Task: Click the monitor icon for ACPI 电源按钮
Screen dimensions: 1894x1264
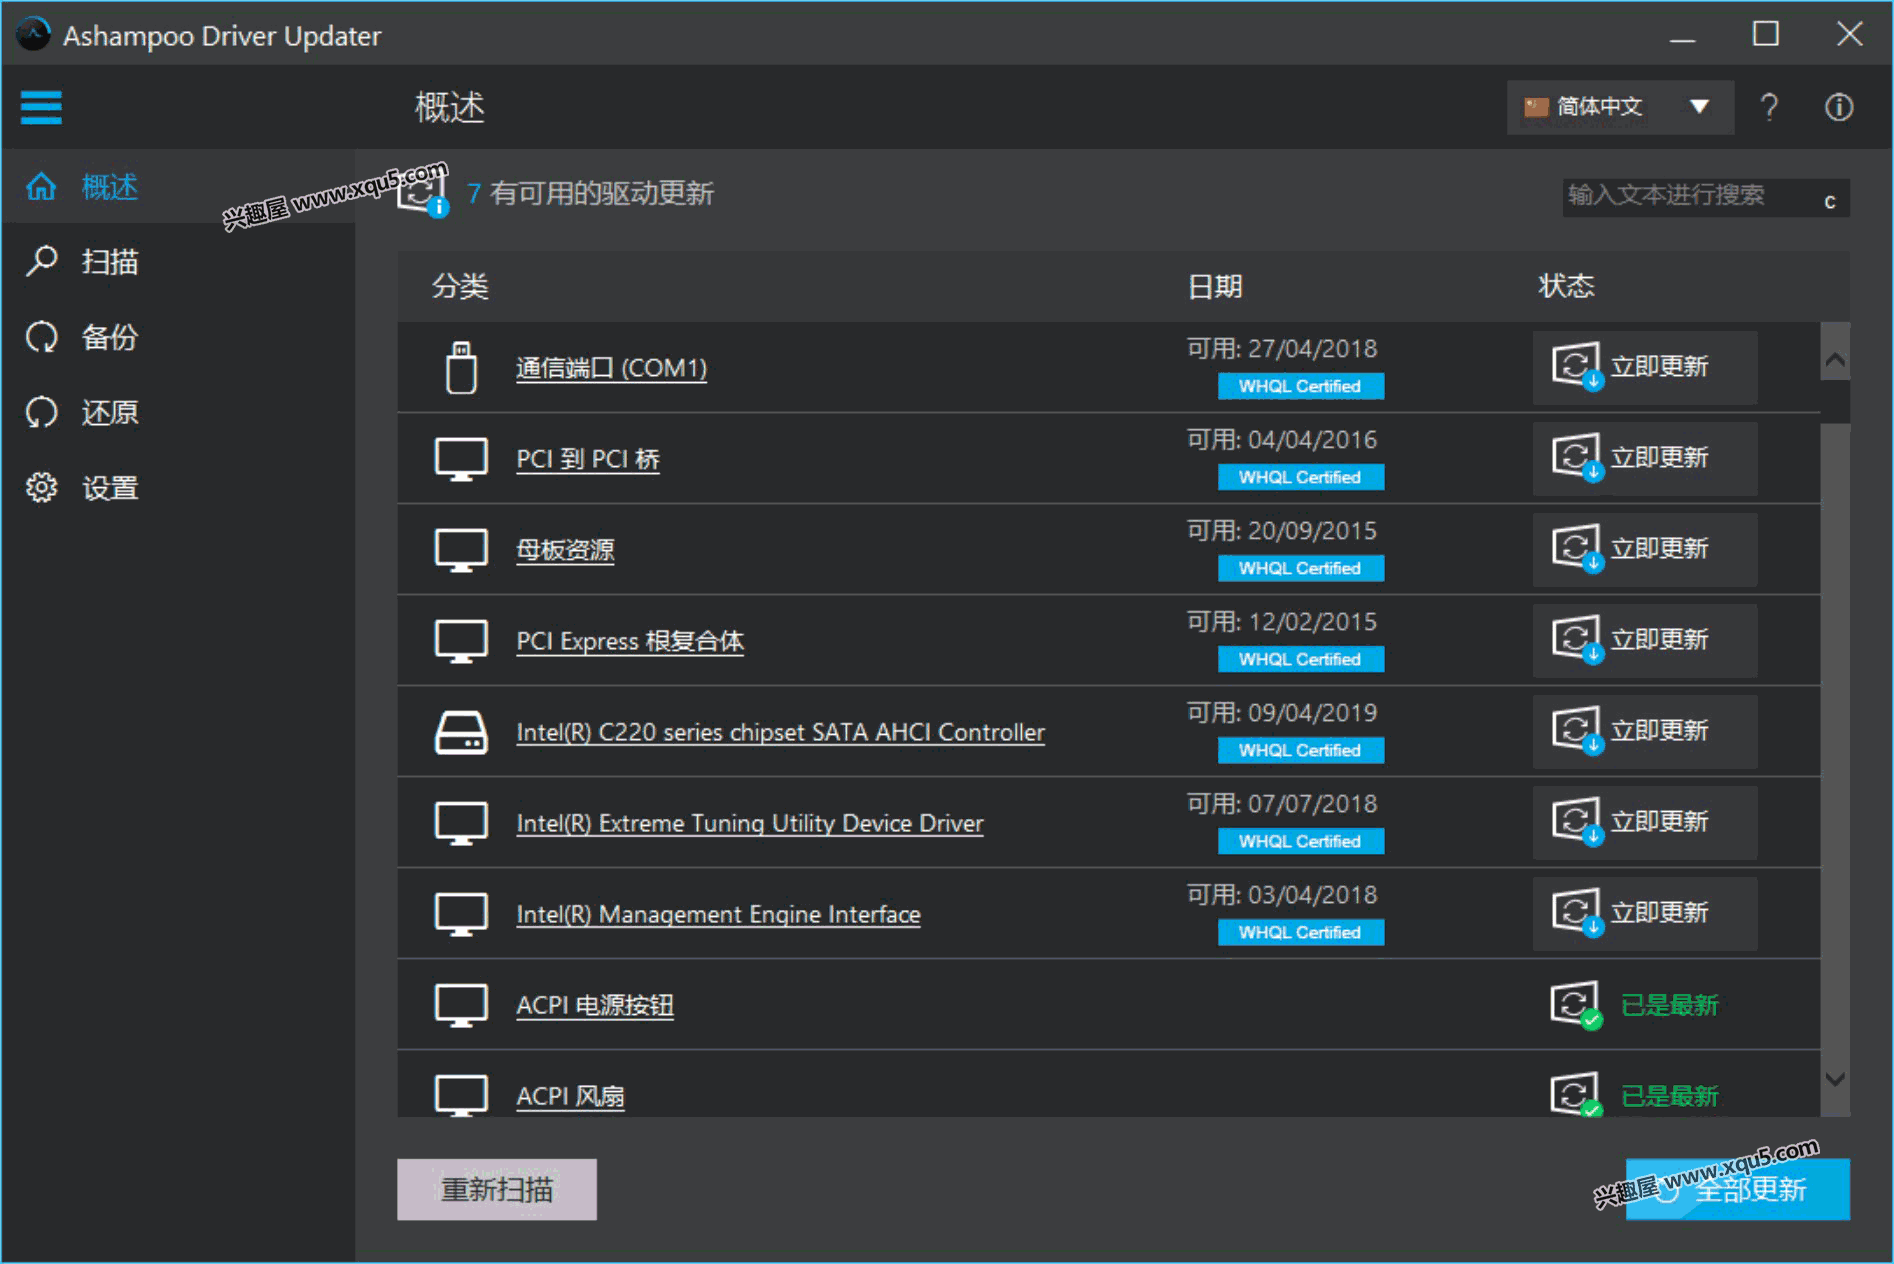Action: (x=461, y=1005)
